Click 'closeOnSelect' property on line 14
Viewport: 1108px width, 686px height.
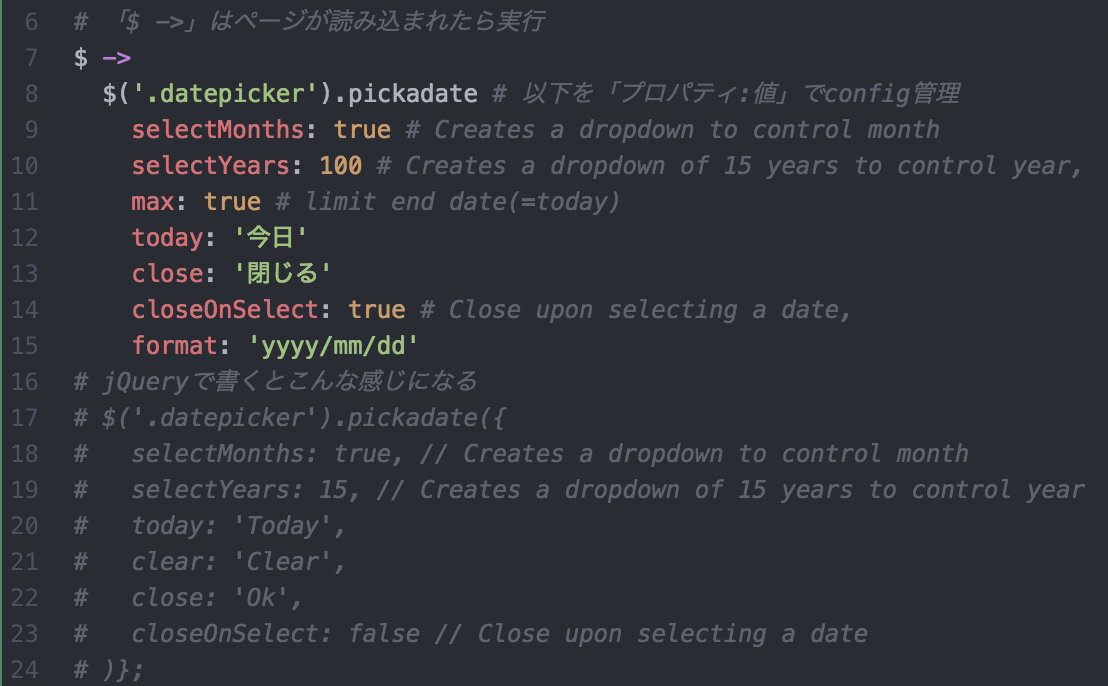[x=225, y=309]
